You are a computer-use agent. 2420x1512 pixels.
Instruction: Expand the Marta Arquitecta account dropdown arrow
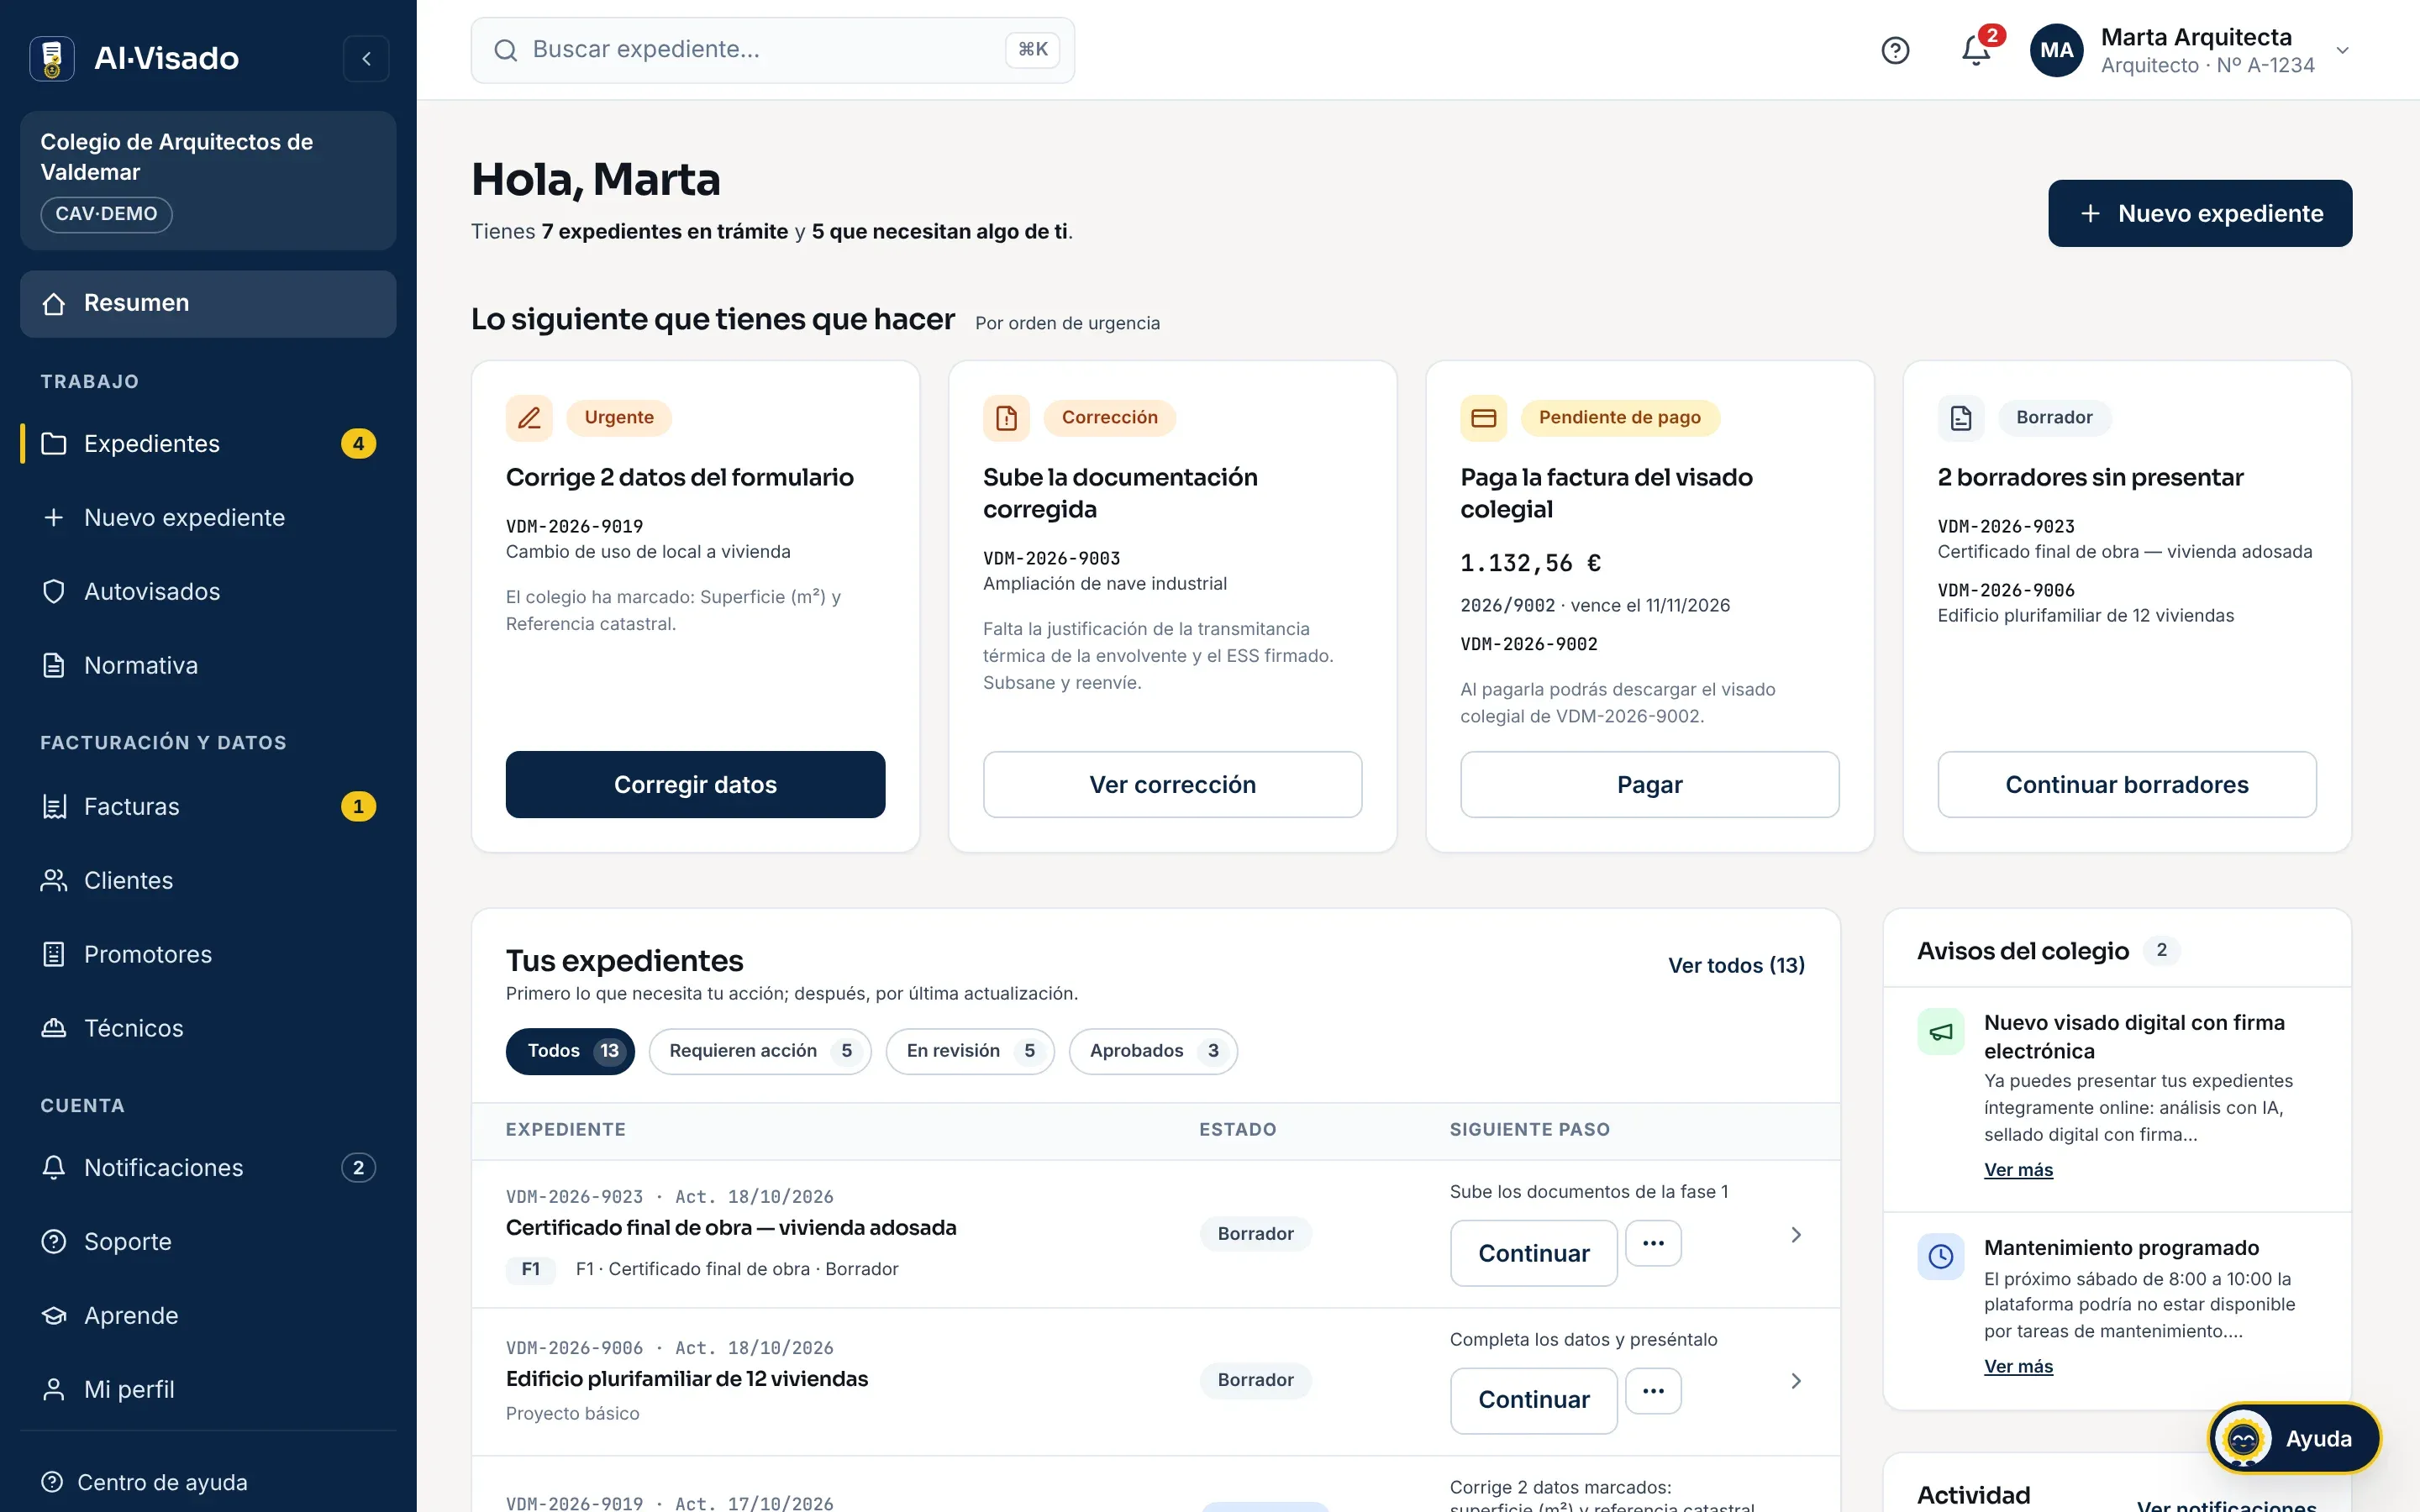click(2342, 50)
